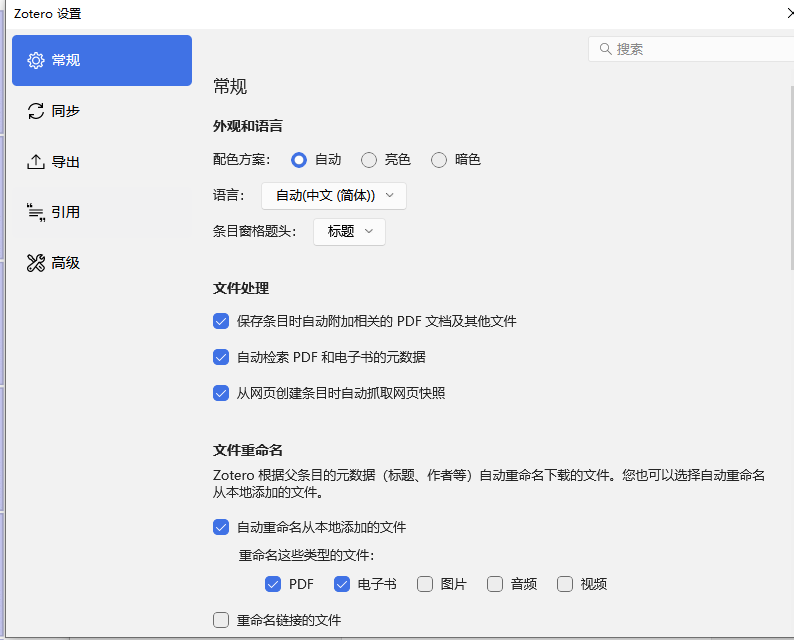Open the 语言 dropdown 自动(中文 (简体))

point(334,196)
